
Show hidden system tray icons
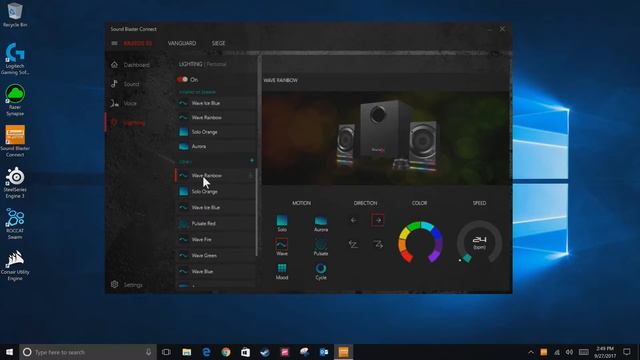click(531, 352)
